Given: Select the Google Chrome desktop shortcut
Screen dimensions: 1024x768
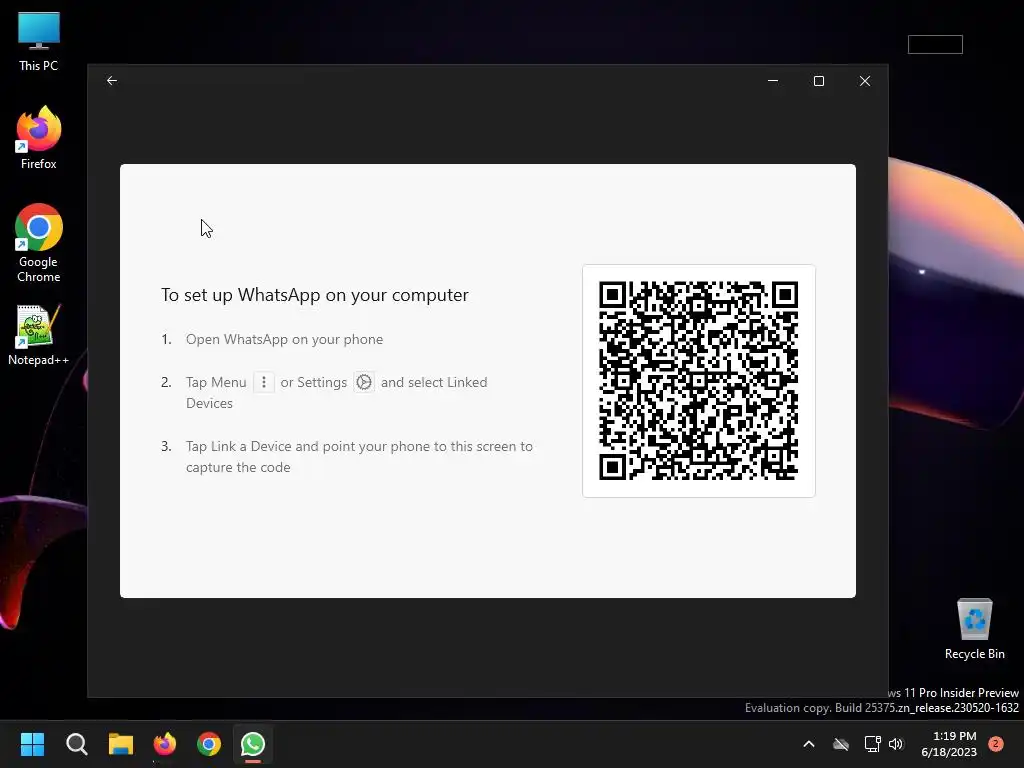Looking at the screenshot, I should [39, 244].
